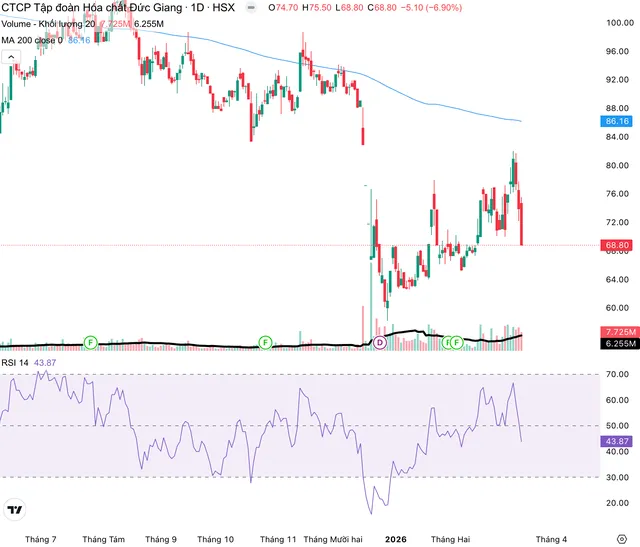Click the 80.00 price scale label

click(617, 165)
